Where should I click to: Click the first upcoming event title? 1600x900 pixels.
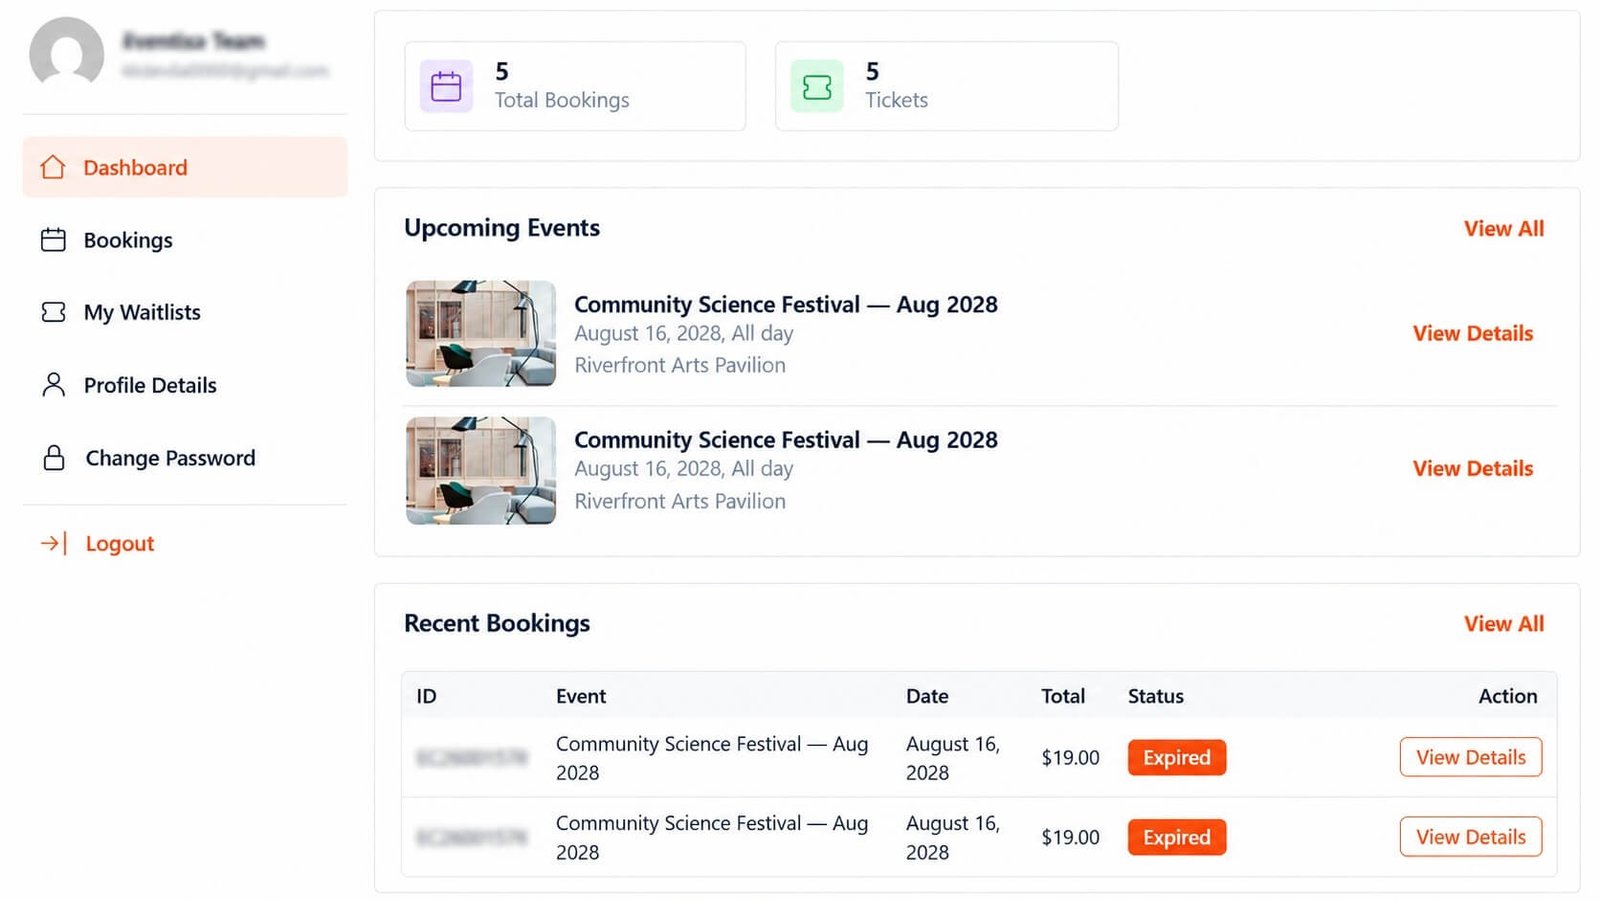(x=786, y=304)
